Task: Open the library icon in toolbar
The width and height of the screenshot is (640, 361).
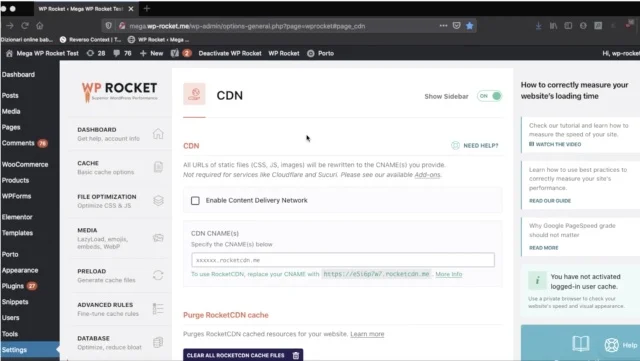Action: tap(553, 26)
